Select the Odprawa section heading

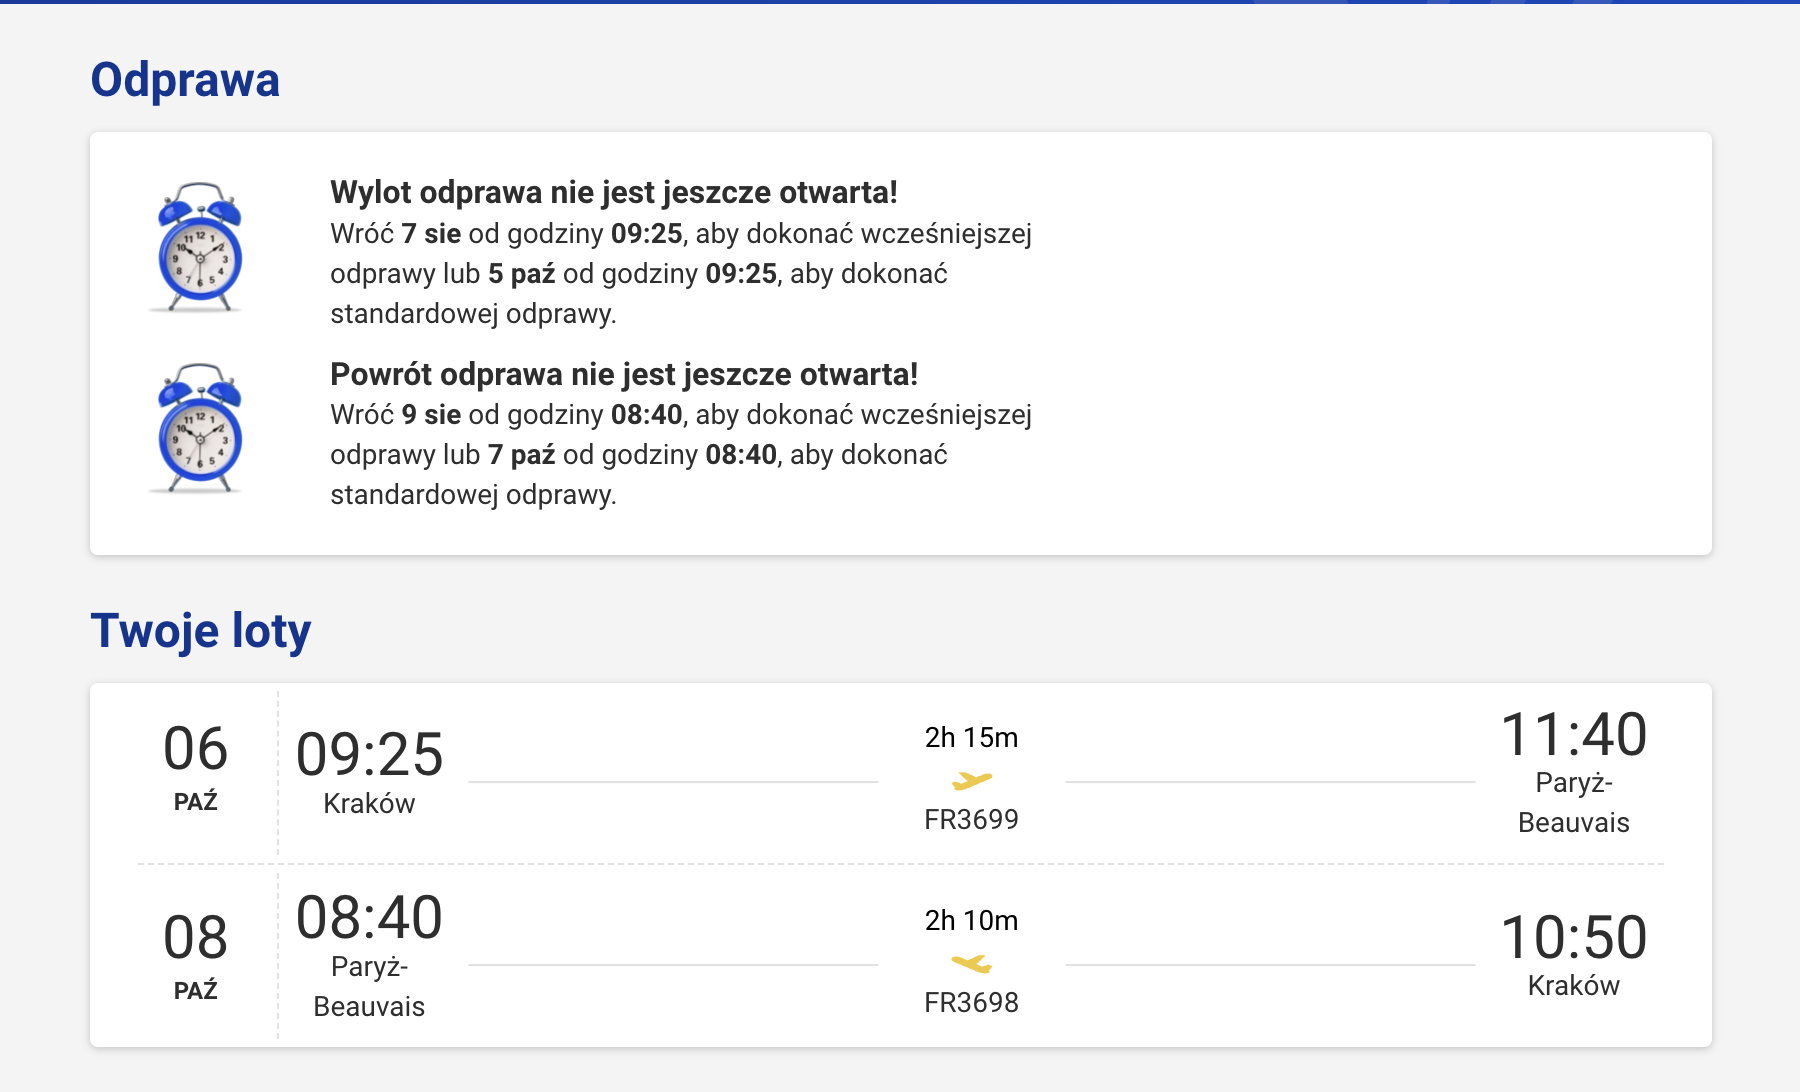pyautogui.click(x=185, y=80)
